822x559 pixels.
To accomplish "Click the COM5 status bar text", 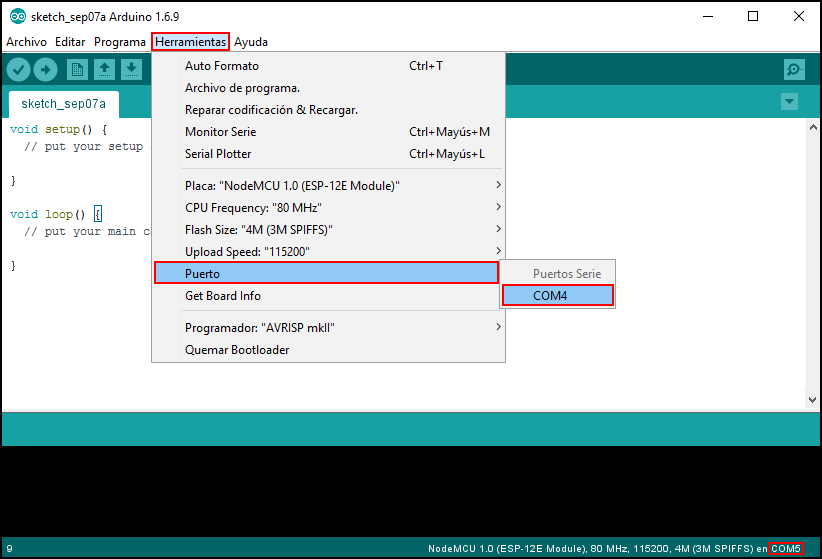I will [785, 549].
